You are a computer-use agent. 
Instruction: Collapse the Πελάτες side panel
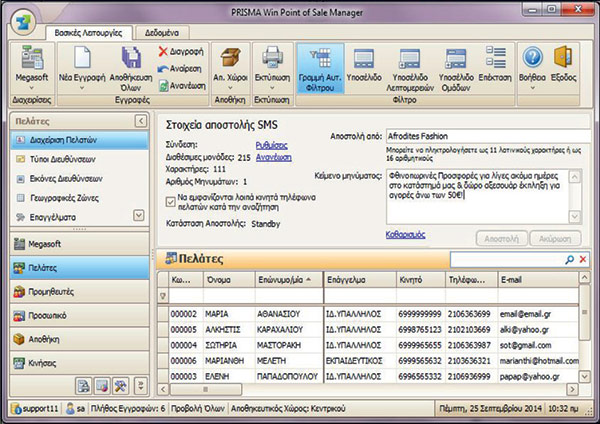click(141, 121)
